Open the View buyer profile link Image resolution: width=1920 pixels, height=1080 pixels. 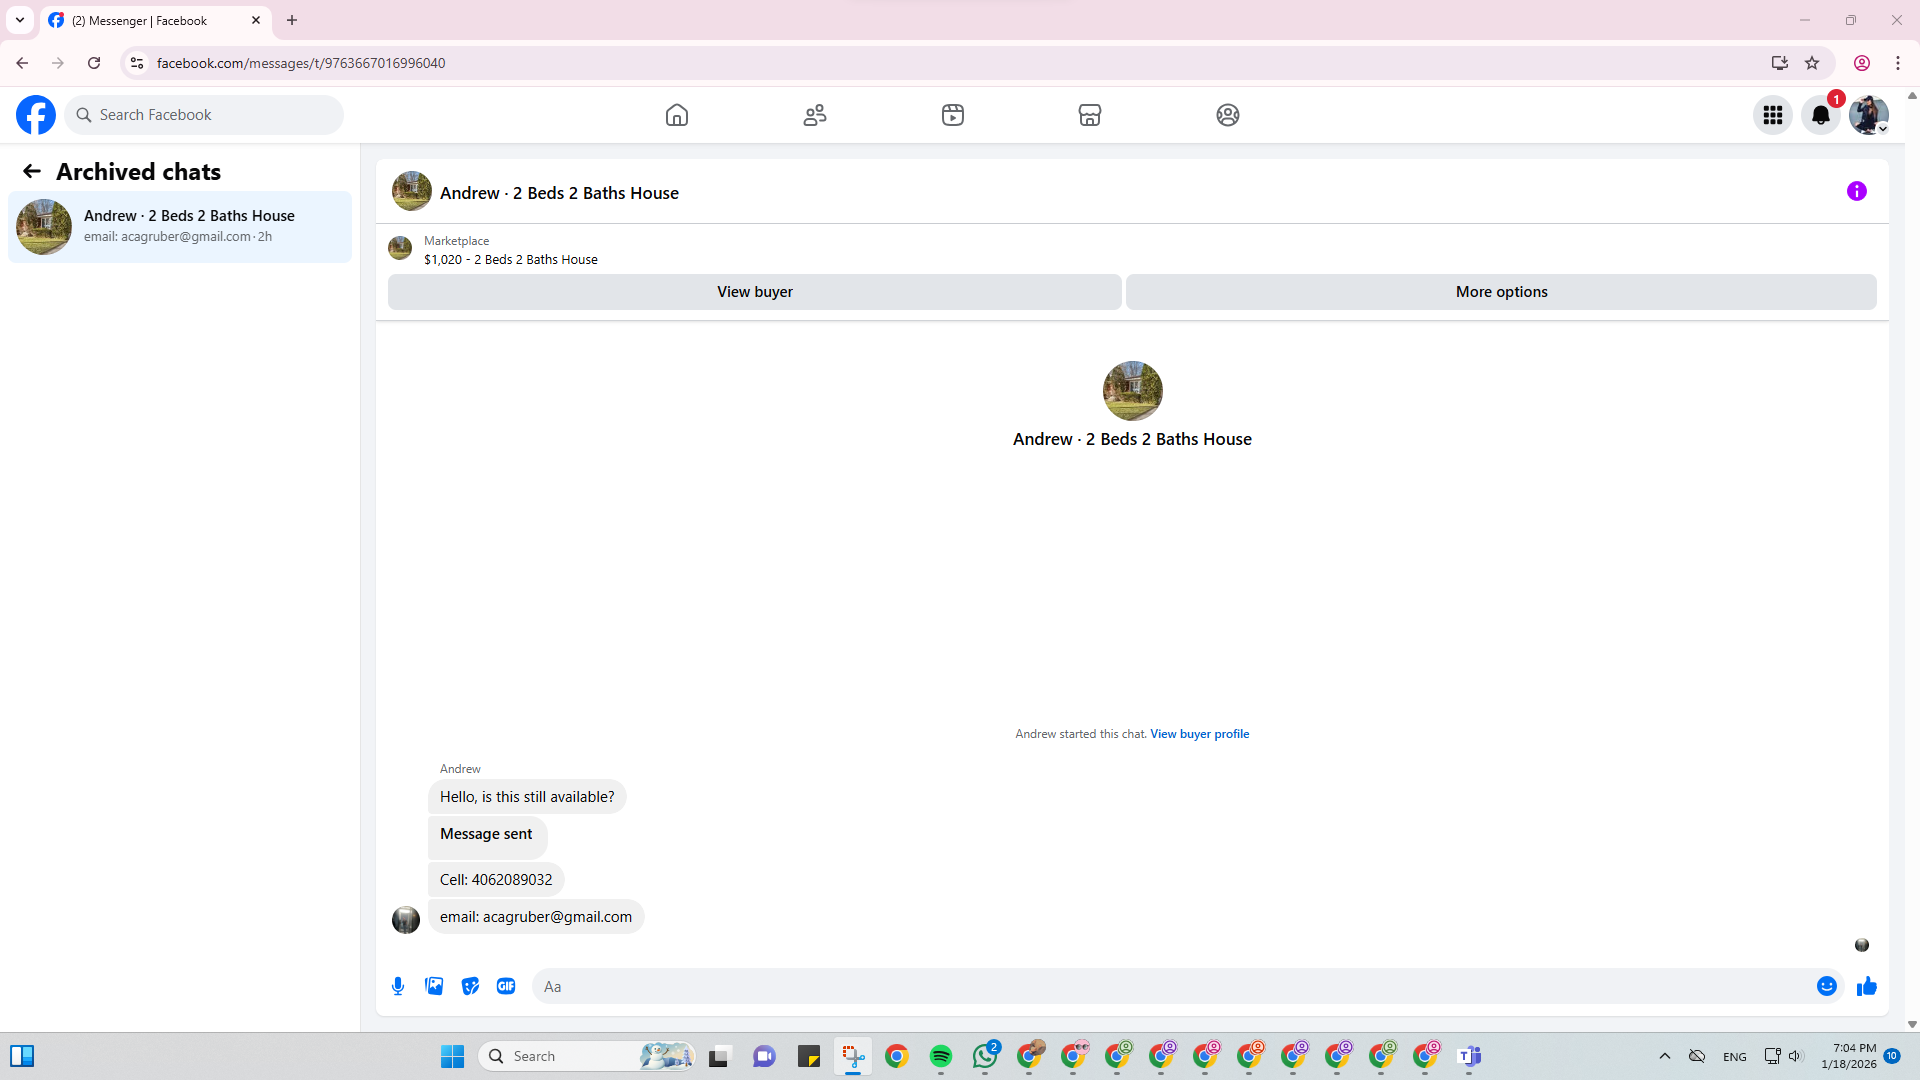click(1199, 734)
